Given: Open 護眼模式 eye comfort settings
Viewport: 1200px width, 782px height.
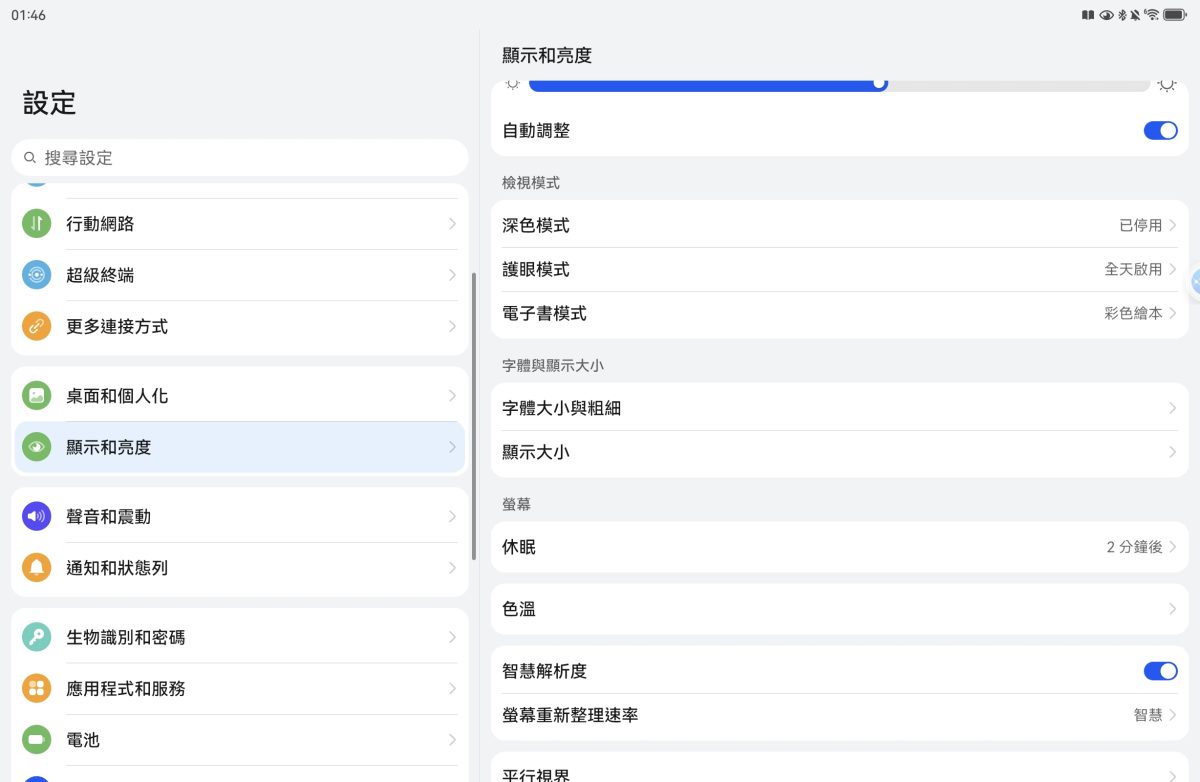Looking at the screenshot, I should tap(839, 270).
